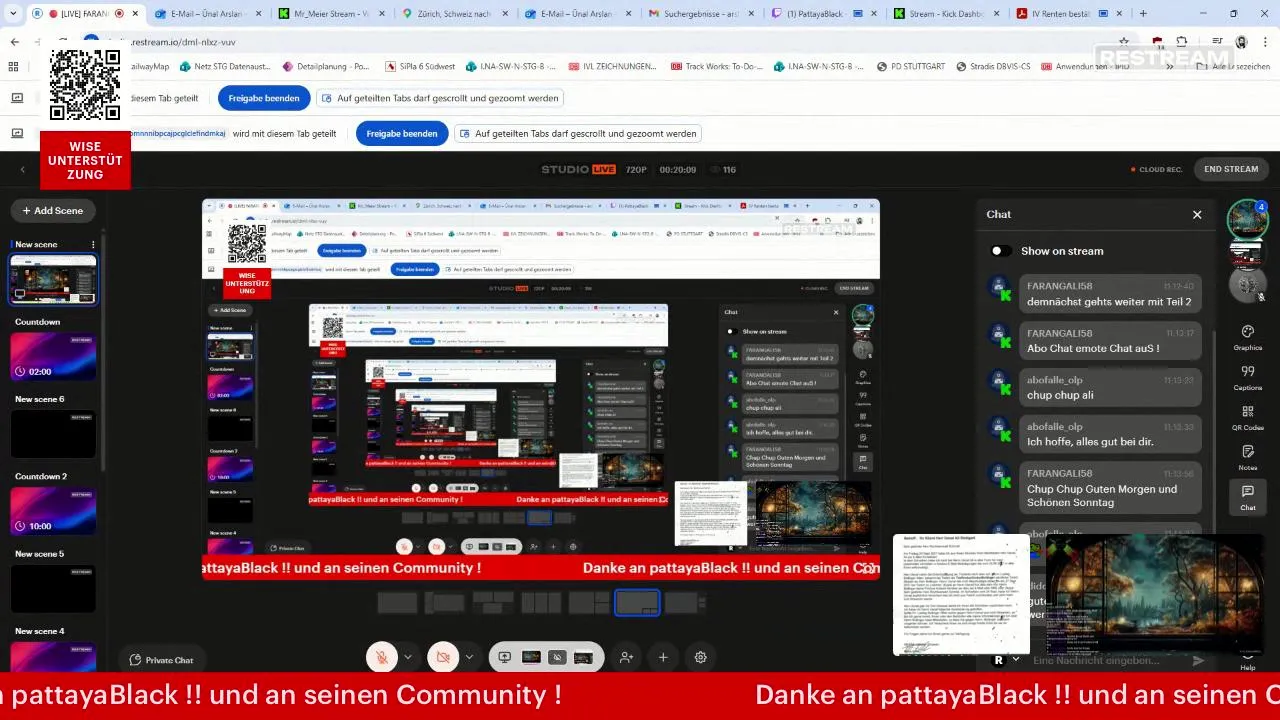The width and height of the screenshot is (1280, 720).
Task: Click the muted participant avatar in sidebar
Action: coord(1247,286)
